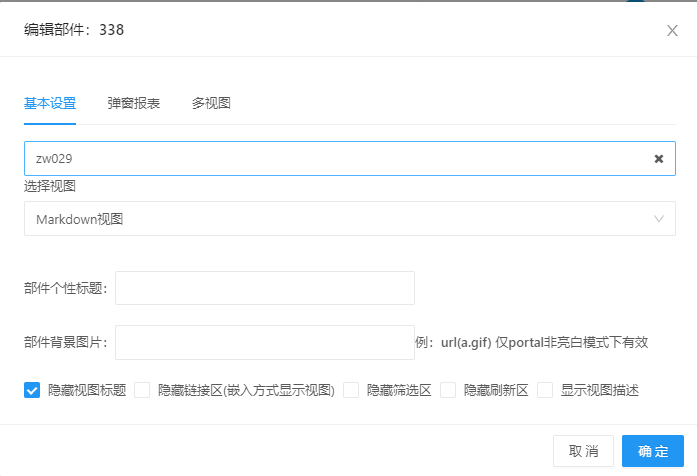Click the 编辑部件：338 dialog title
697x476 pixels.
[x=74, y=30]
